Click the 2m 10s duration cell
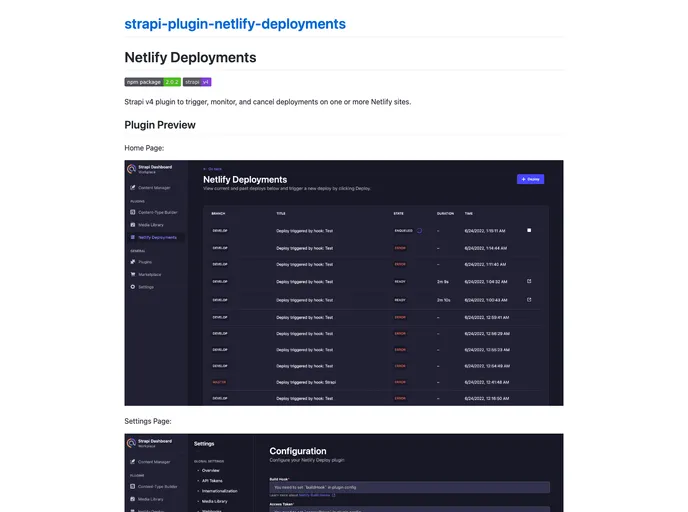 pos(444,300)
